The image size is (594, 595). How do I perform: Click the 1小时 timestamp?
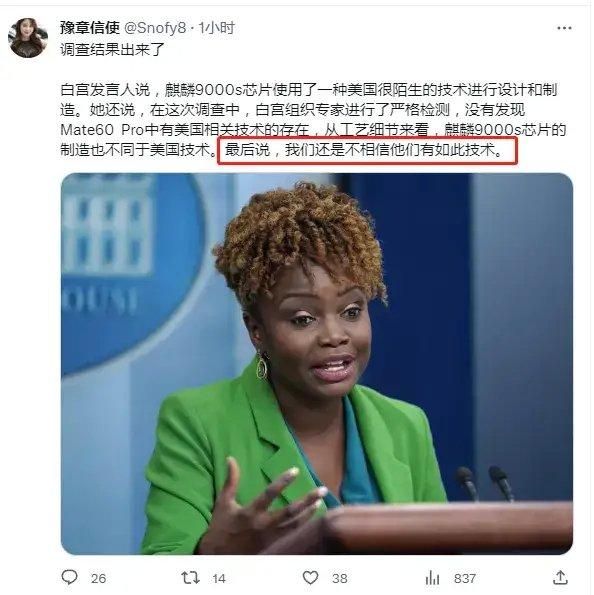(x=216, y=28)
